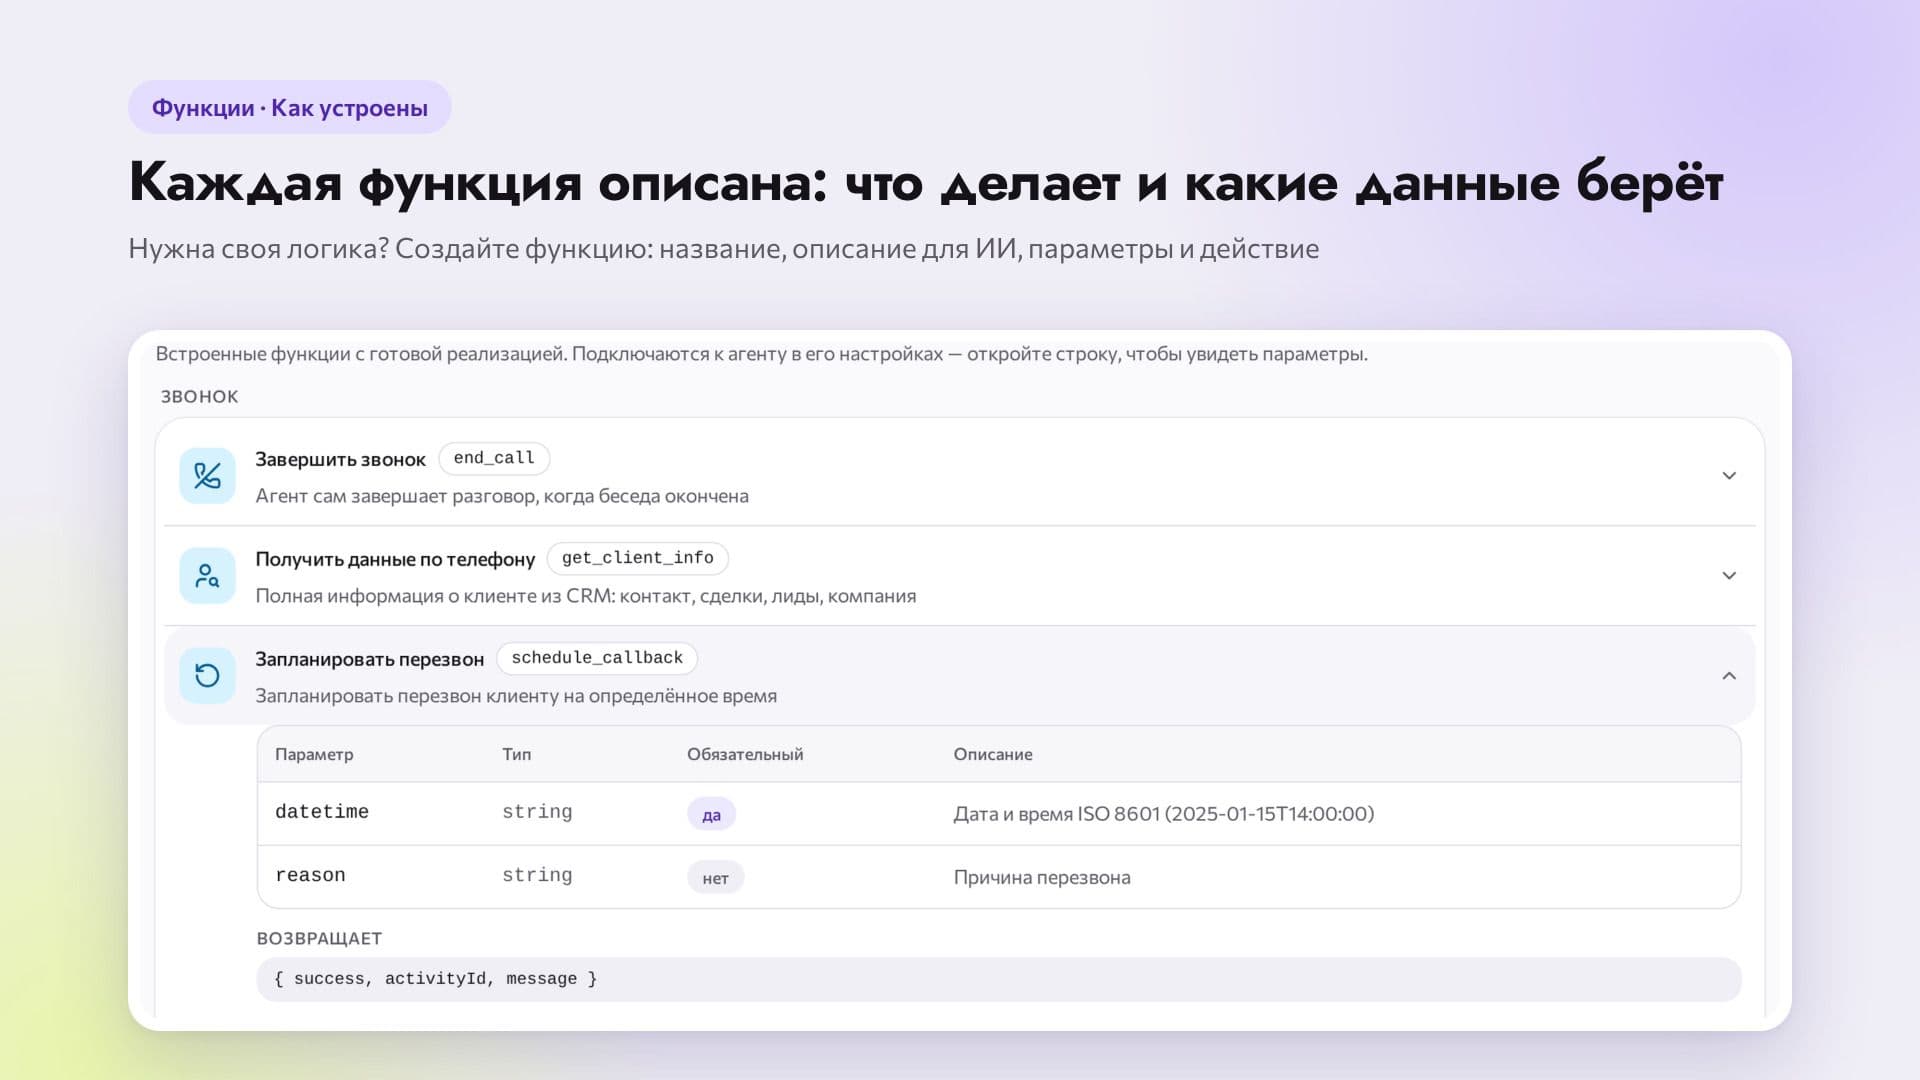
Task: Click the client info person-search icon
Action: coord(207,576)
